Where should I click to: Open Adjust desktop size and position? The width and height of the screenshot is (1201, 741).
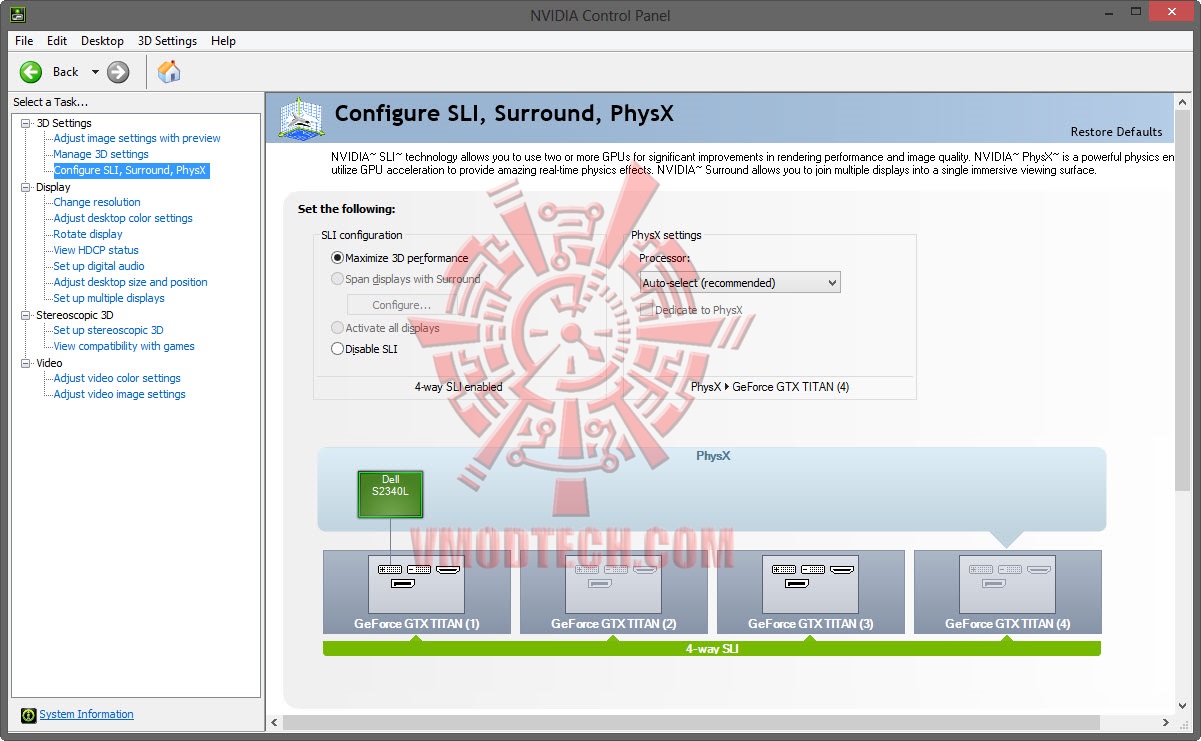pos(130,282)
